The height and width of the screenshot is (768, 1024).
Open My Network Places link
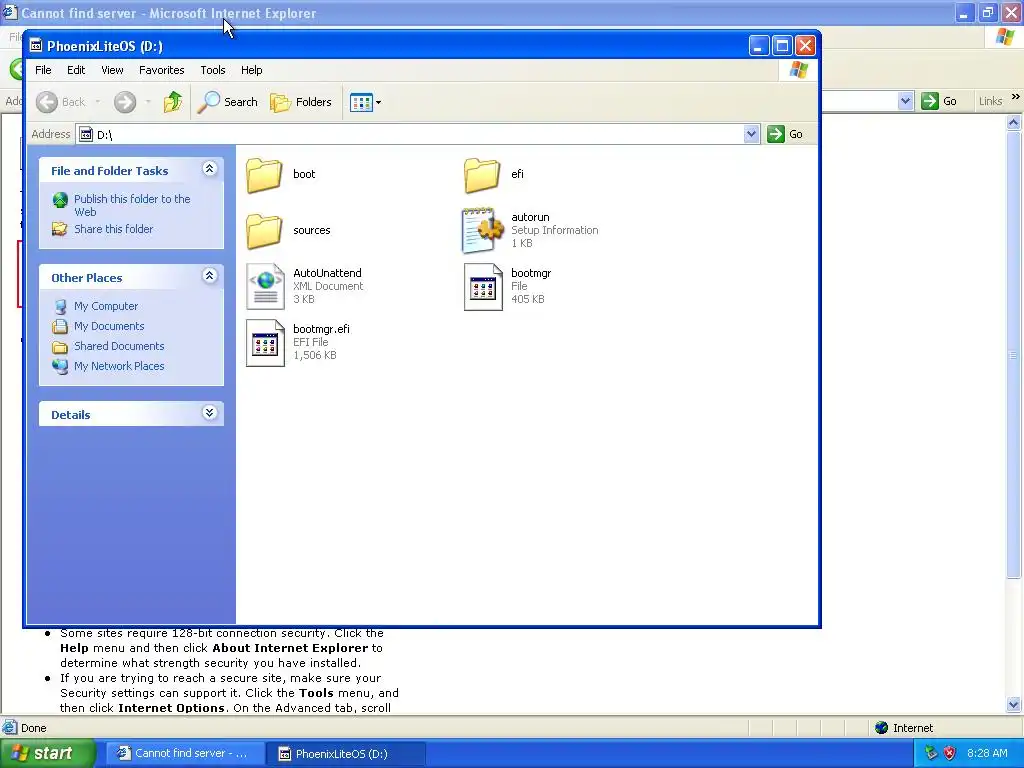[x=119, y=366]
